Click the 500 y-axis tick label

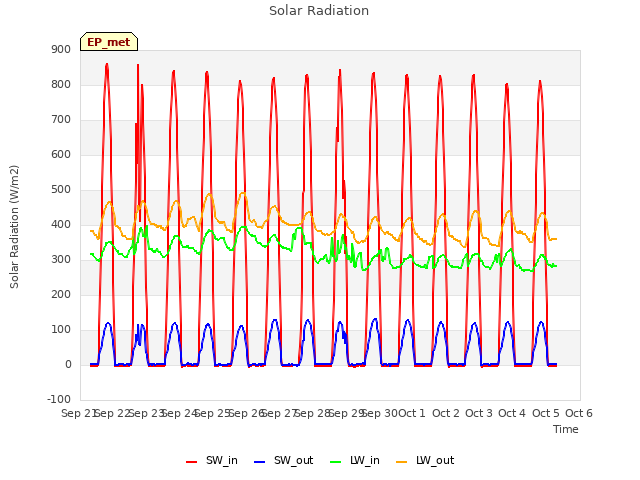pos(61,189)
